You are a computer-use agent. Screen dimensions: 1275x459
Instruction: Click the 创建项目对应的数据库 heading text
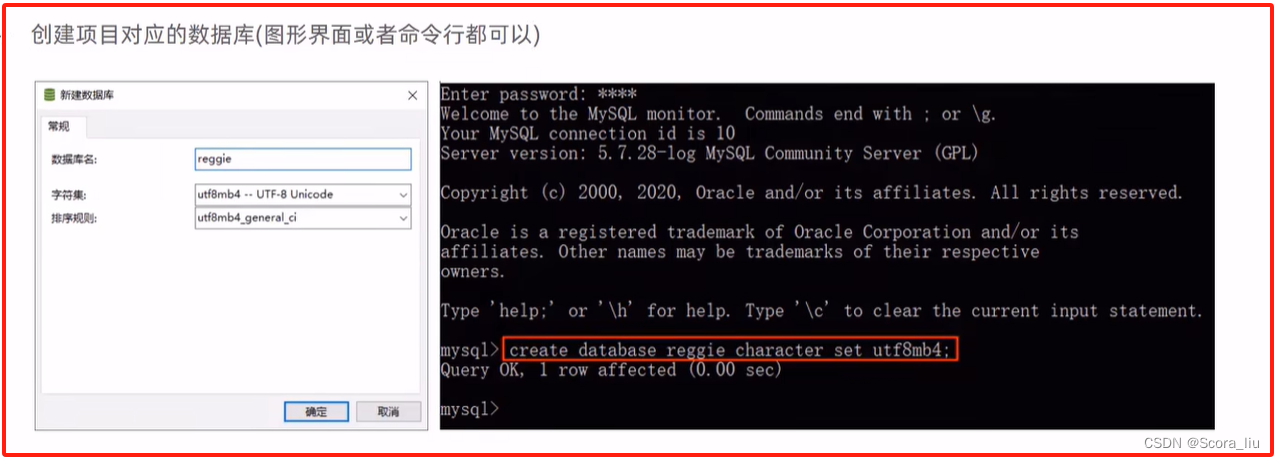pos(143,35)
